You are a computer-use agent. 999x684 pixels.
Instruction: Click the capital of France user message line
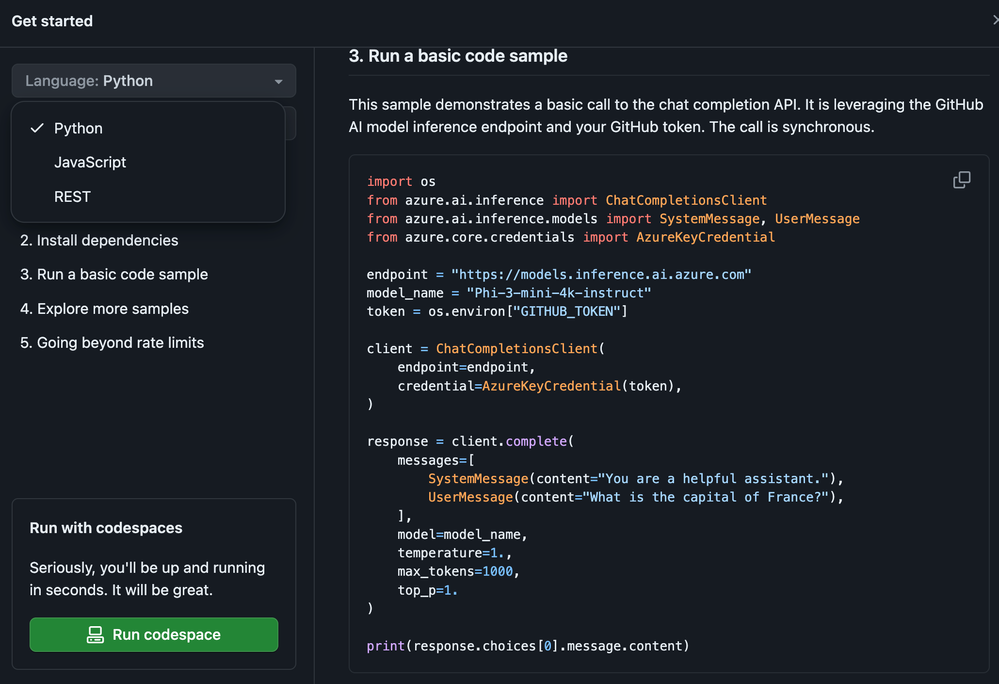[x=635, y=497]
